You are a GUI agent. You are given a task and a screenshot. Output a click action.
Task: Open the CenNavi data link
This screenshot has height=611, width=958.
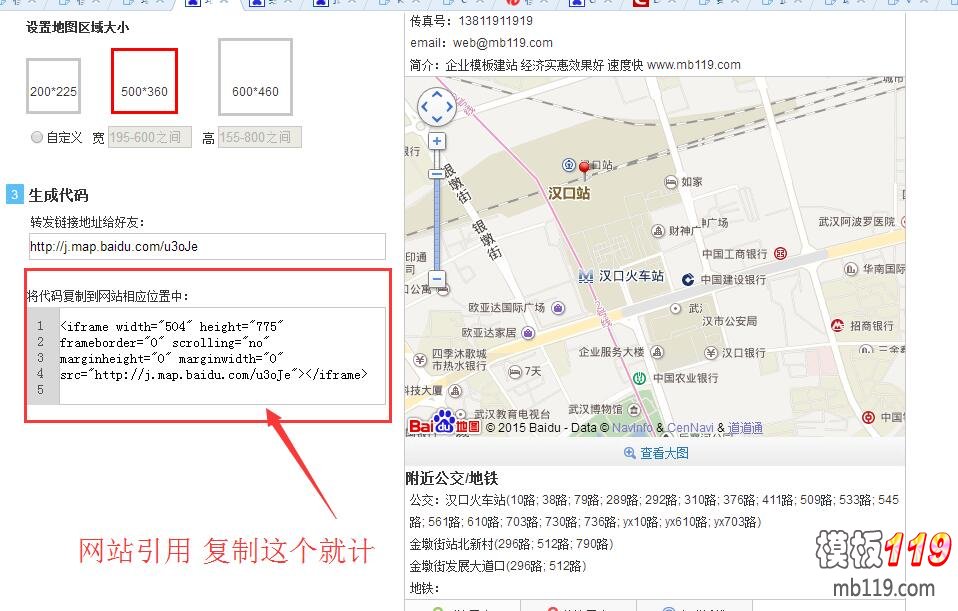[x=690, y=428]
